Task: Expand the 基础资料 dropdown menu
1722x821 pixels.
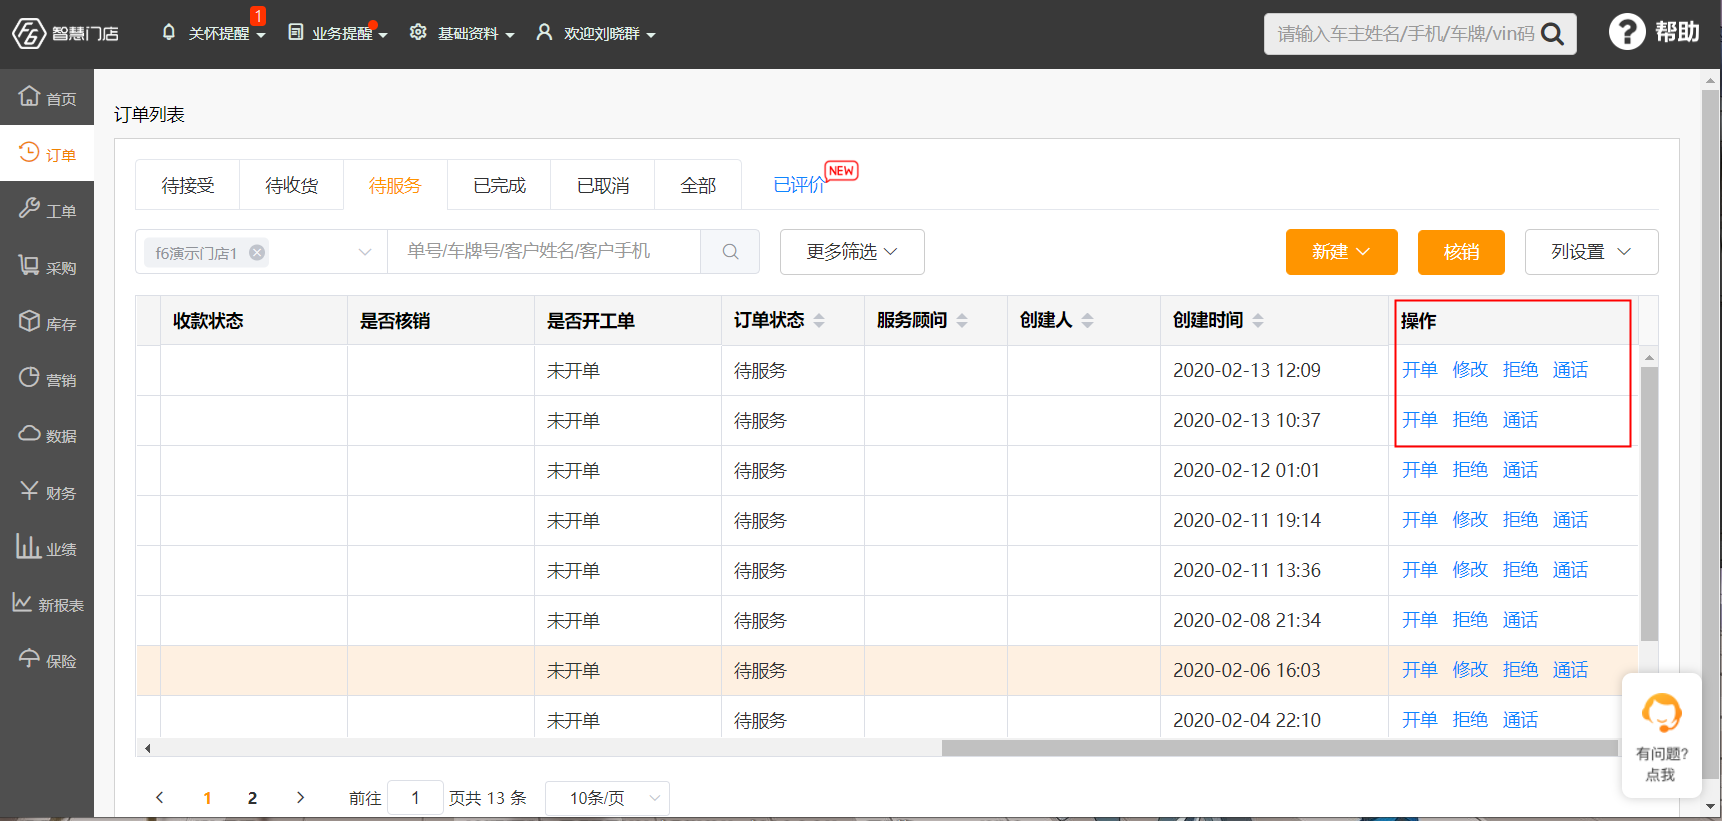Action: (x=510, y=35)
